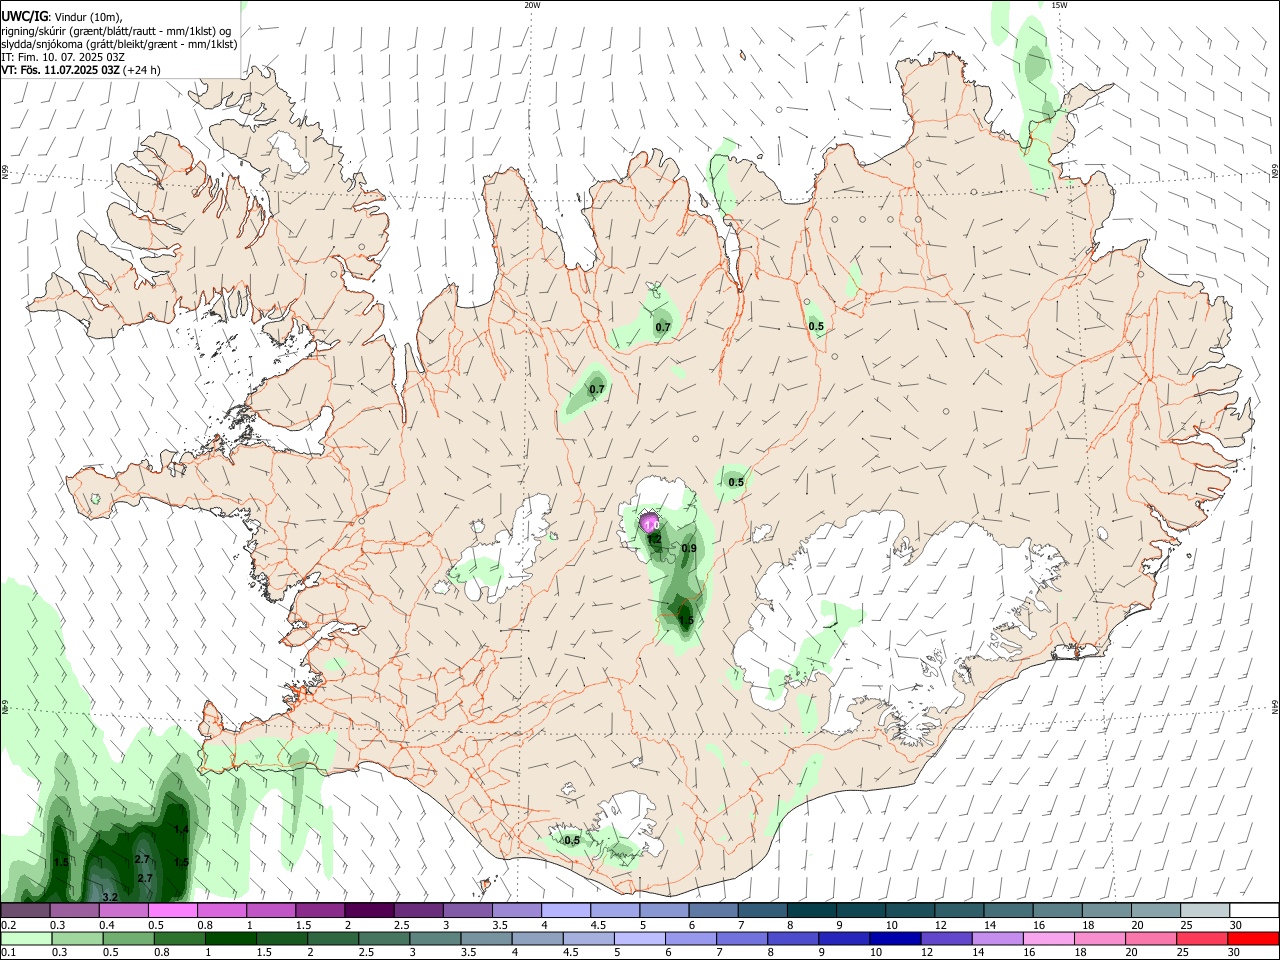Click the "15W" longitude label at the top edge
Viewport: 1280px width, 960px height.
(x=1059, y=5)
